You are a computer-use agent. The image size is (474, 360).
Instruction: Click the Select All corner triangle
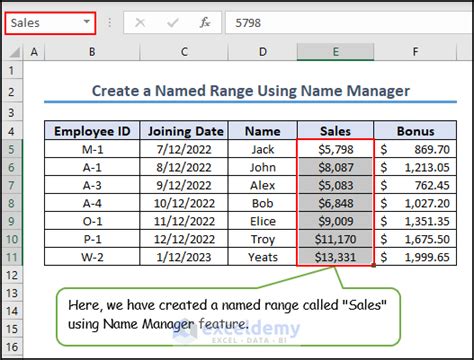14,52
